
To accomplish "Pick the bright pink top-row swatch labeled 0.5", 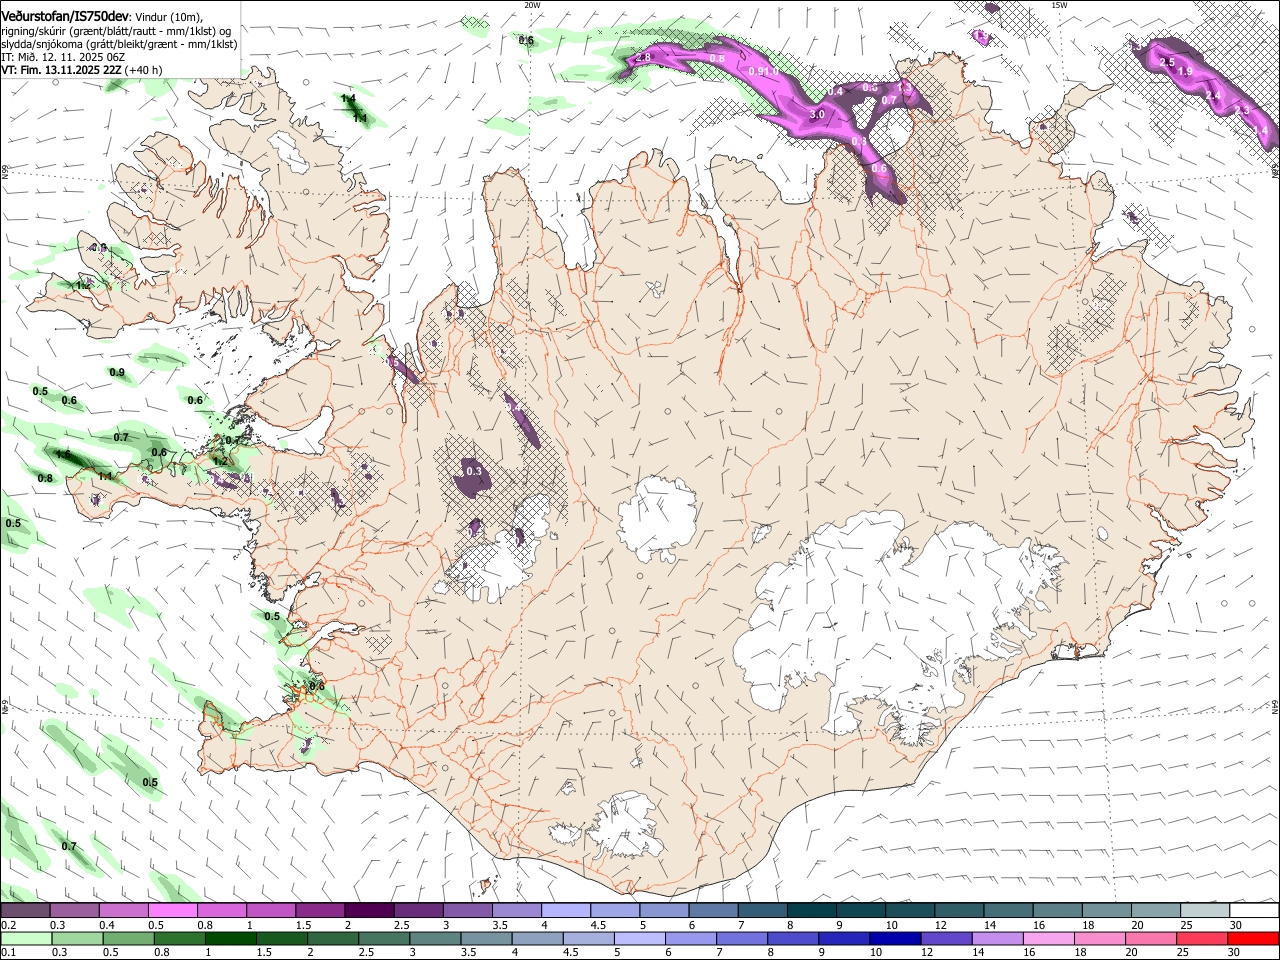I will [x=172, y=911].
